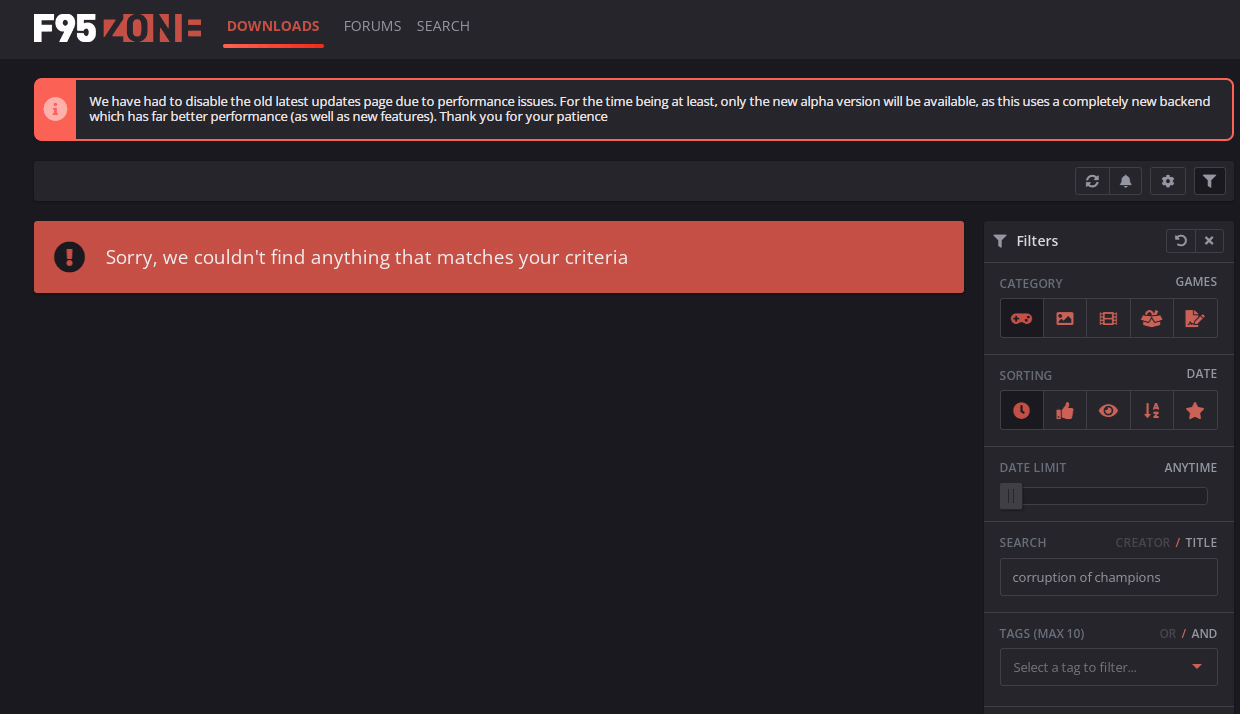Image resolution: width=1240 pixels, height=714 pixels.
Task: Sort results by date clock icon
Action: pos(1021,410)
